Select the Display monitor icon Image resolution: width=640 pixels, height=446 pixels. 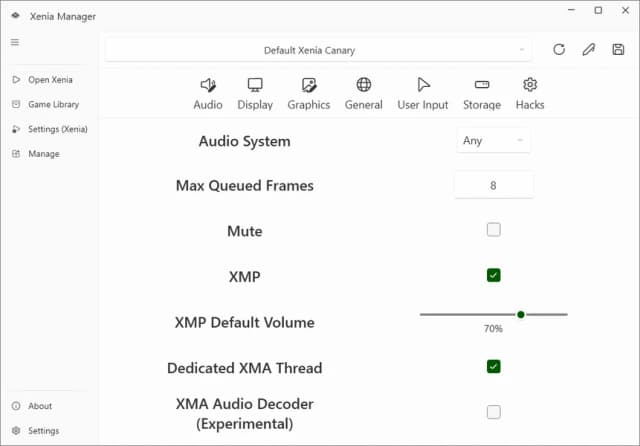point(255,85)
